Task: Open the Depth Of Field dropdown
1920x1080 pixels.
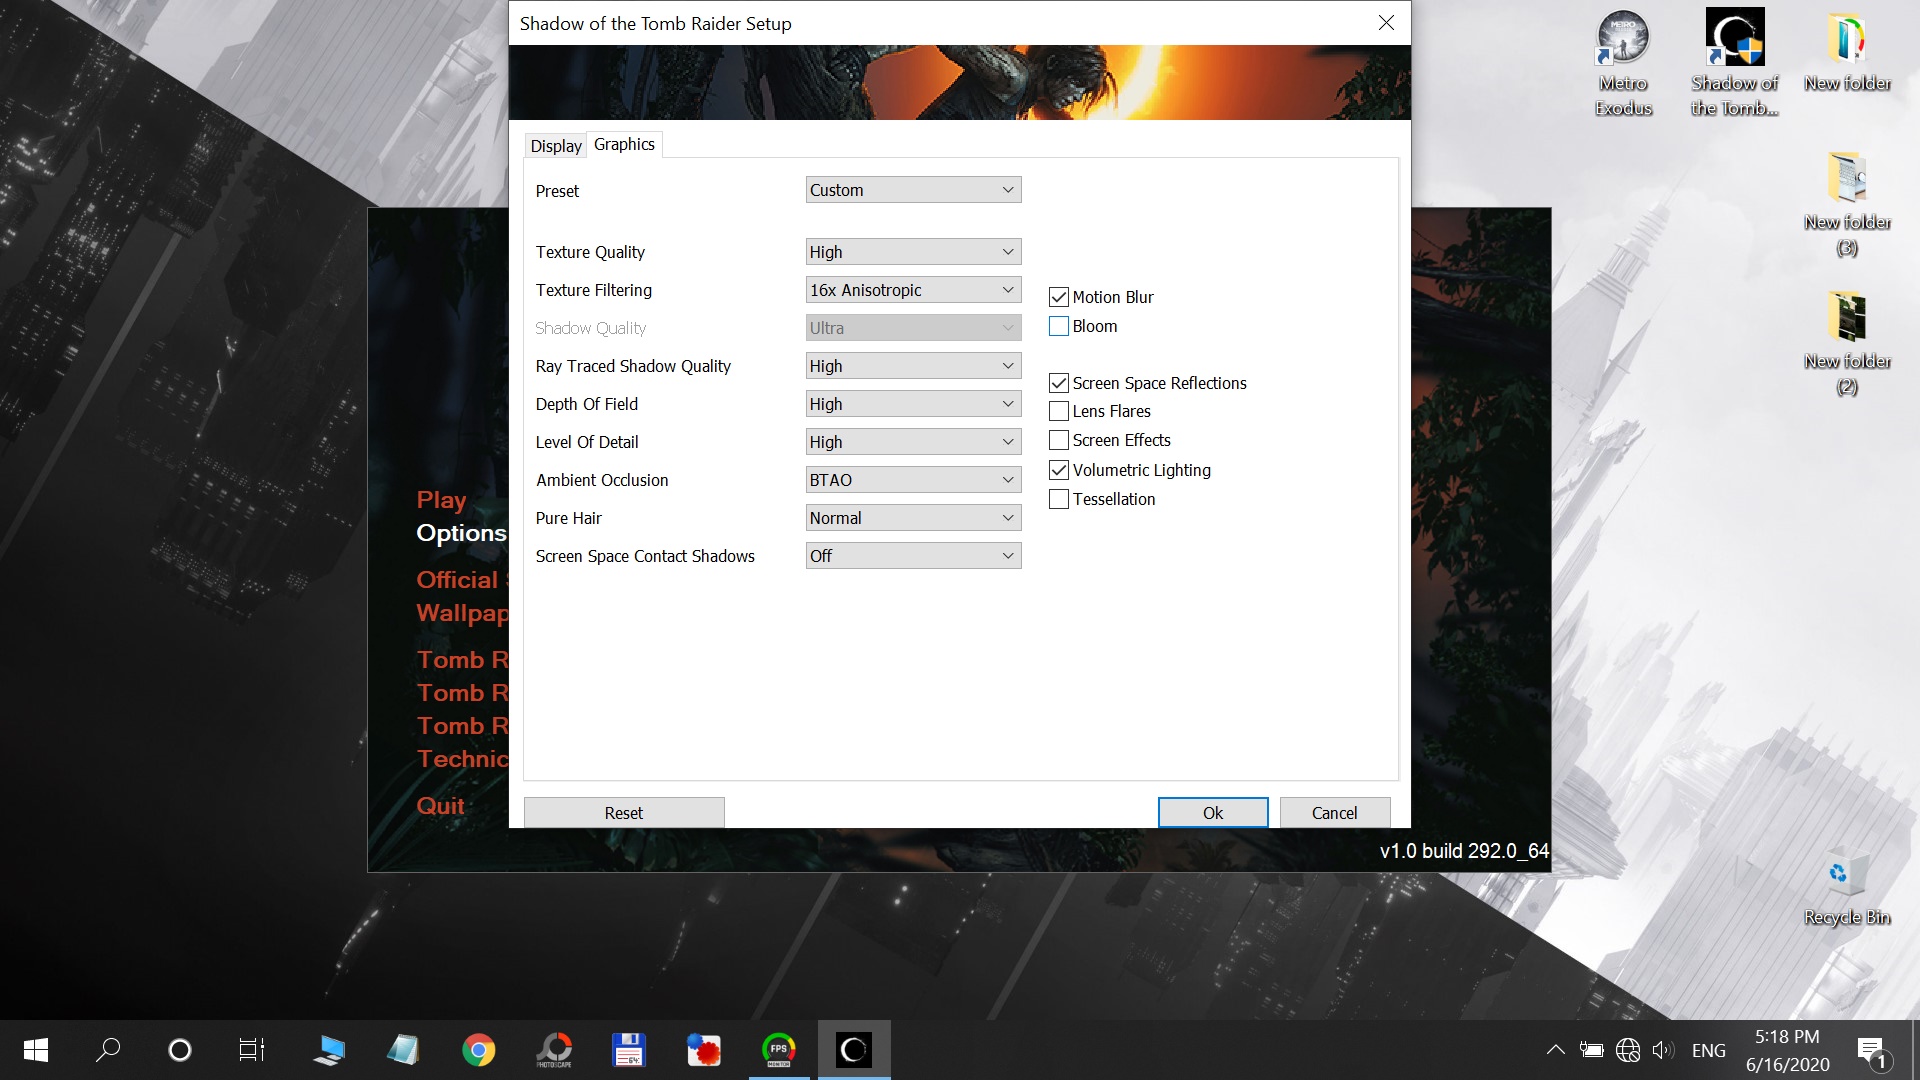Action: (x=913, y=404)
